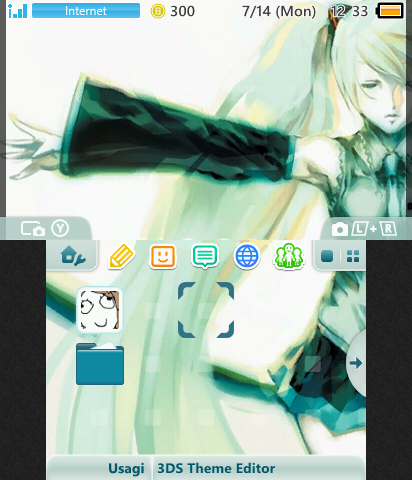This screenshot has width=412, height=480.
Task: Click the right arrow scroll button
Action: [356, 363]
